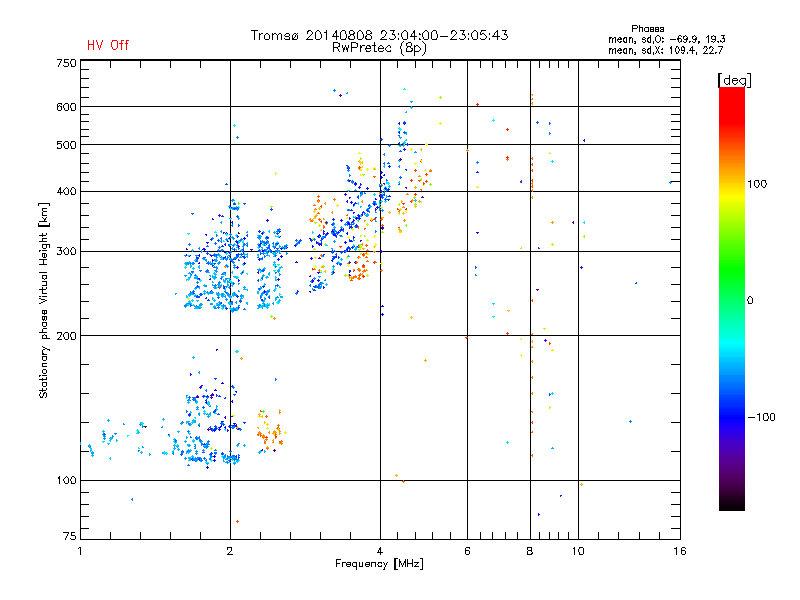Click the 'Phases' statistics heading
Image resolution: width=800 pixels, height=600 pixels.
pos(647,29)
